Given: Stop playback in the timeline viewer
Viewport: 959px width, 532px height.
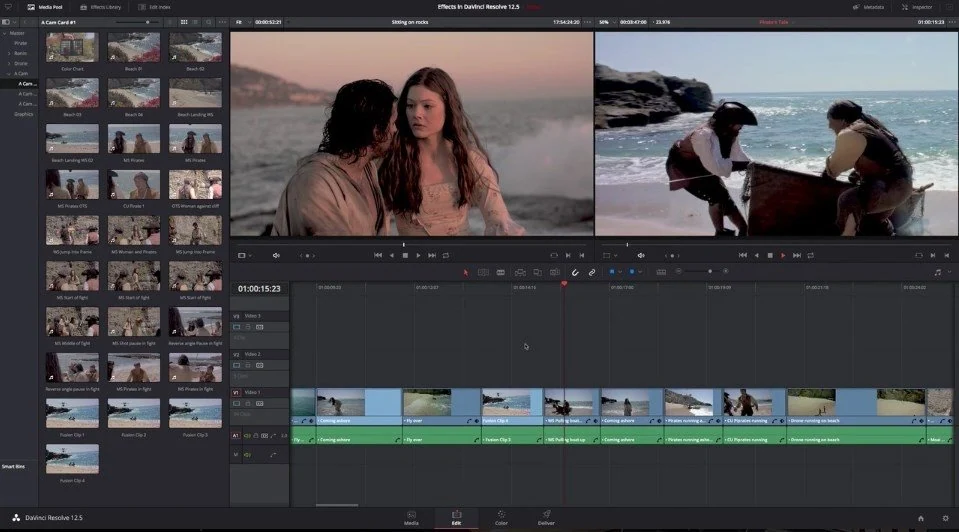Looking at the screenshot, I should click(769, 256).
